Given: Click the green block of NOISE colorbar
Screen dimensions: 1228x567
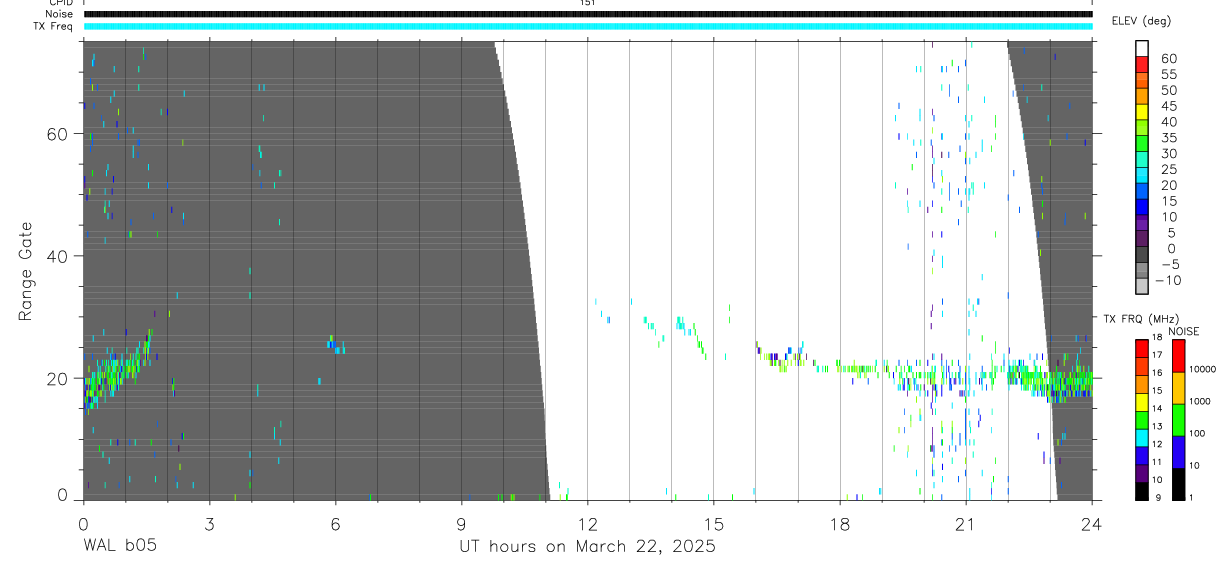Looking at the screenshot, I should (1176, 419).
